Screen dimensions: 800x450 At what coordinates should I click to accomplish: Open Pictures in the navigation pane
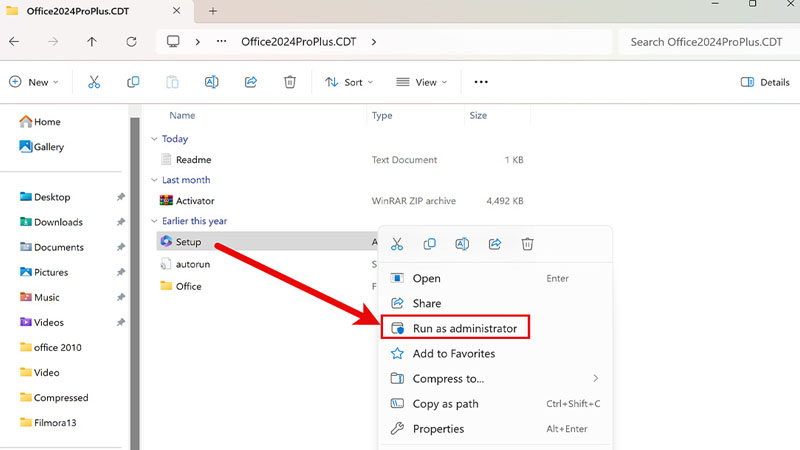(x=44, y=272)
